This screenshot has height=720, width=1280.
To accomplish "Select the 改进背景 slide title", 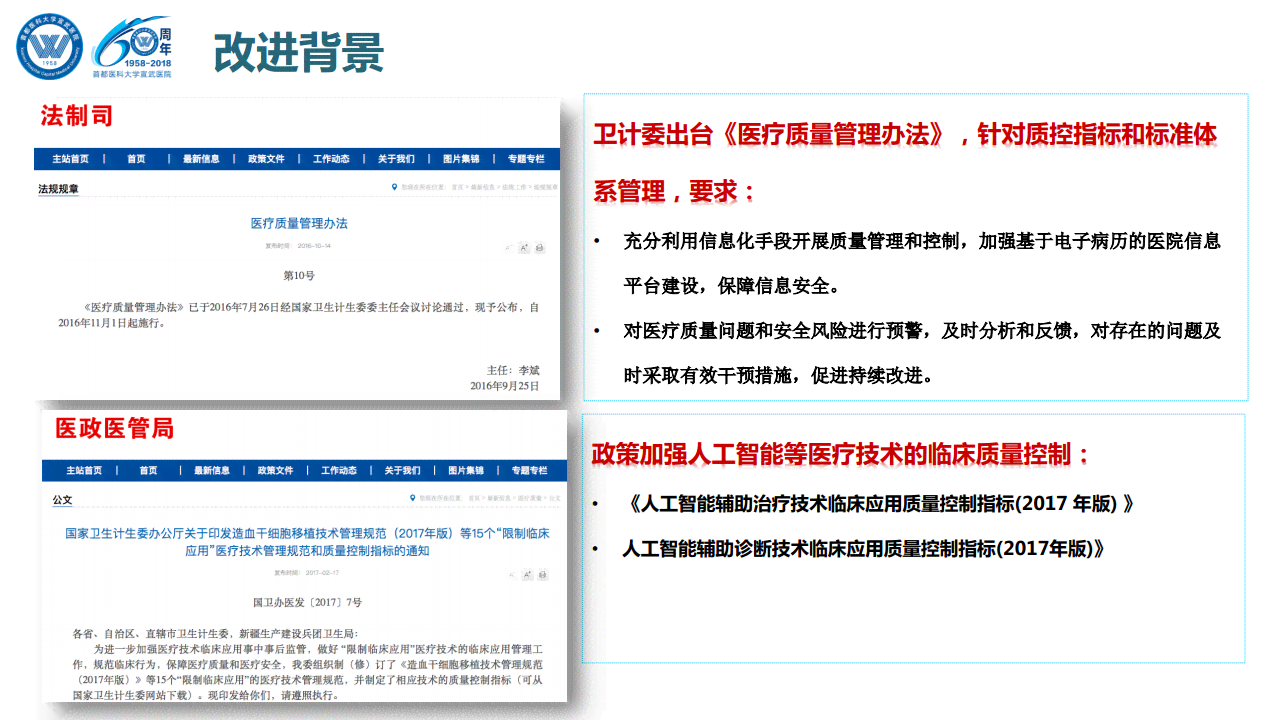I will [x=299, y=52].
